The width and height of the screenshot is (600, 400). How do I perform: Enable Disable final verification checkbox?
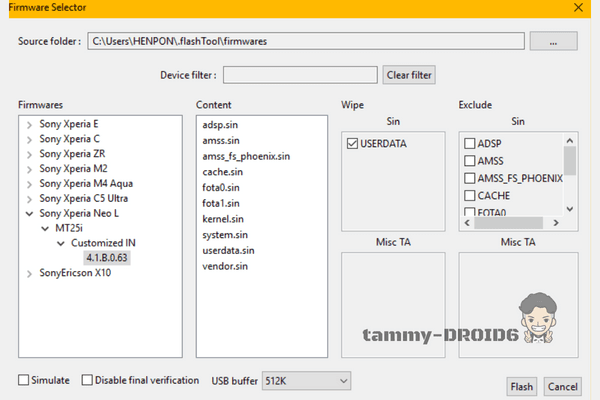pyautogui.click(x=87, y=380)
